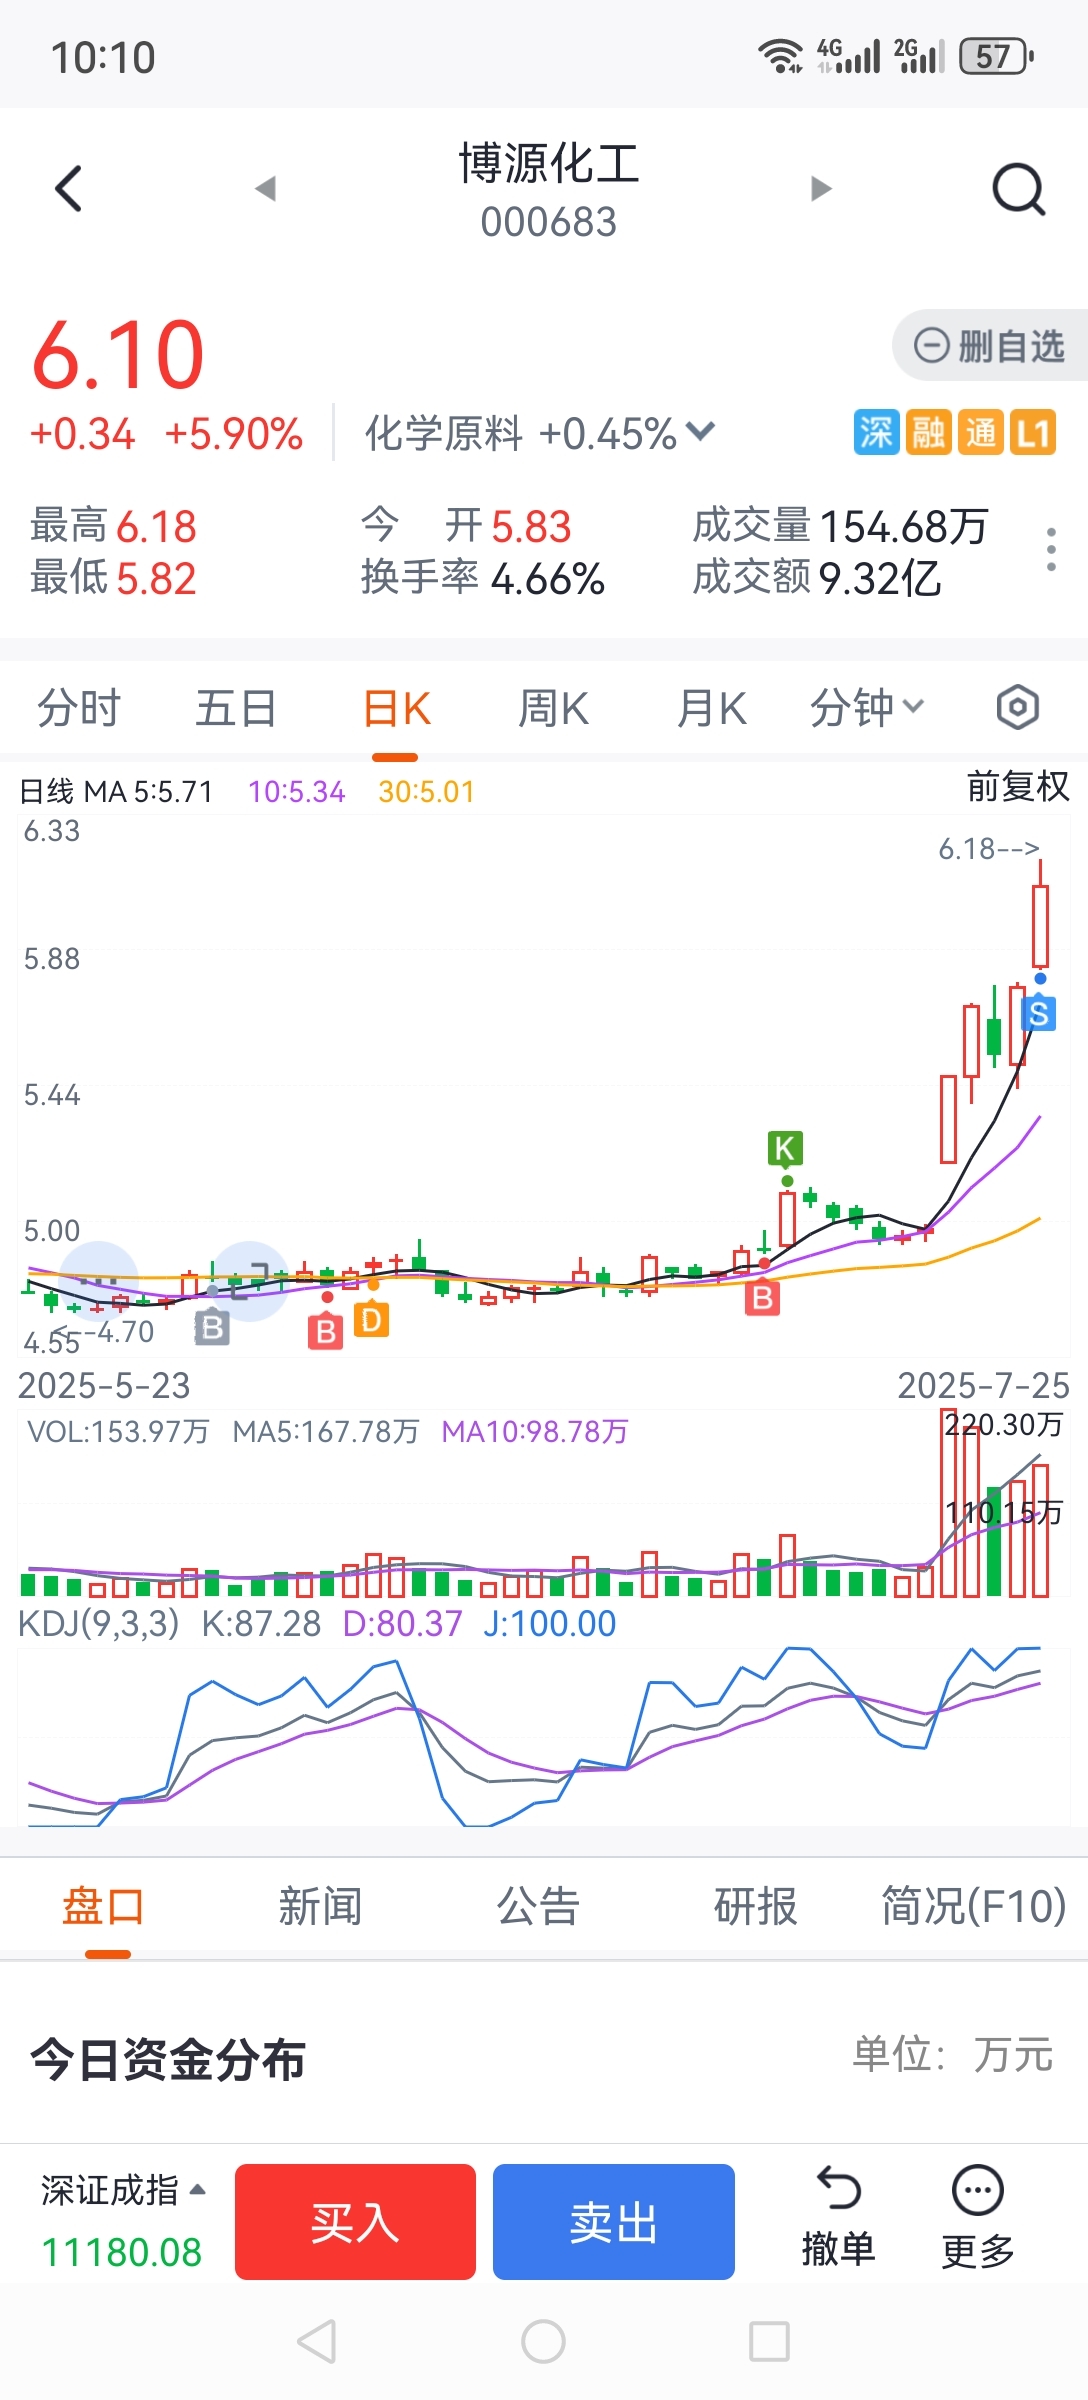Image resolution: width=1088 pixels, height=2400 pixels.
Task: Switch to the 月K chart tab
Action: (711, 708)
